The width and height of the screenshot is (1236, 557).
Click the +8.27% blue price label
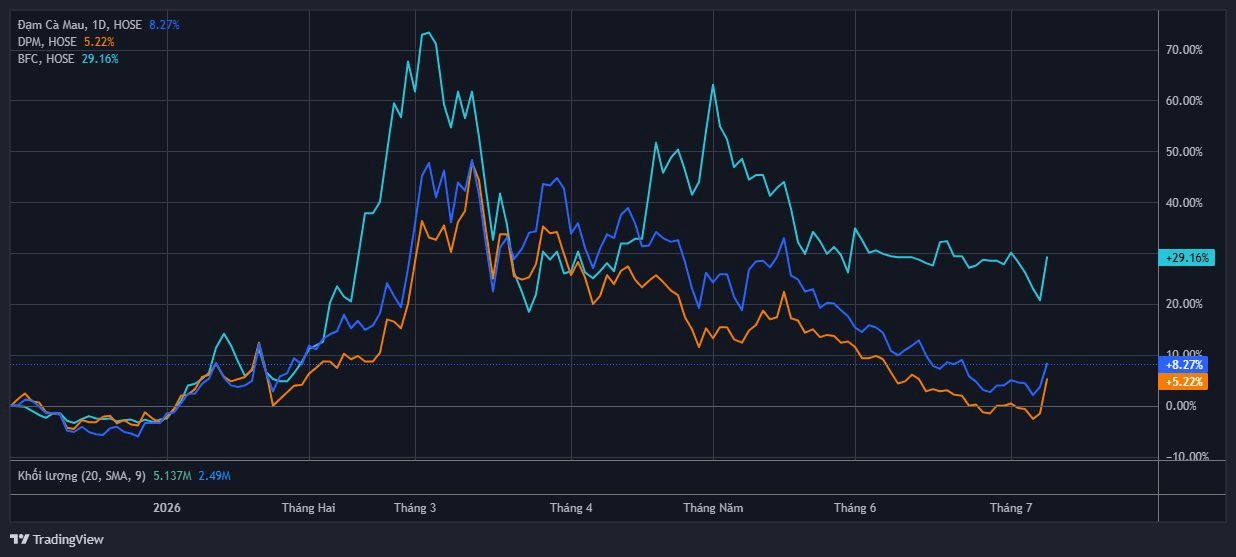[x=1184, y=365]
